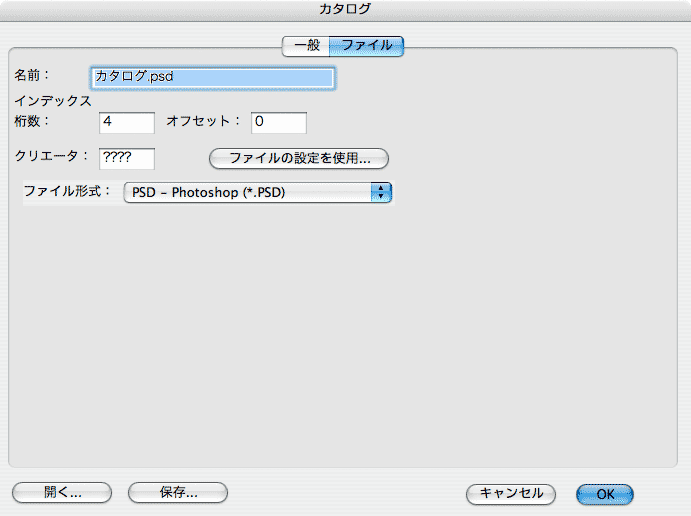Click the インデックス section label

point(53,101)
